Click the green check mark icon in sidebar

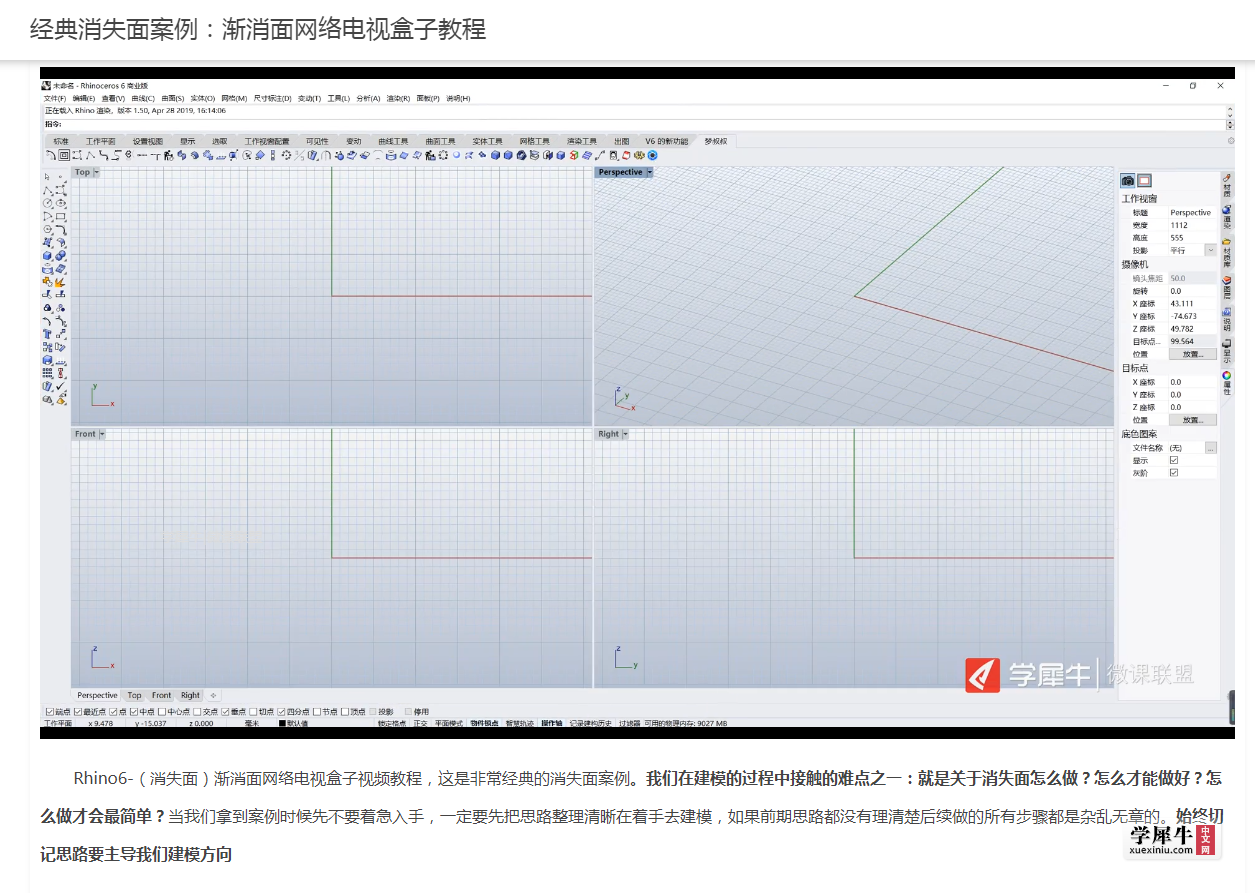tap(60, 386)
